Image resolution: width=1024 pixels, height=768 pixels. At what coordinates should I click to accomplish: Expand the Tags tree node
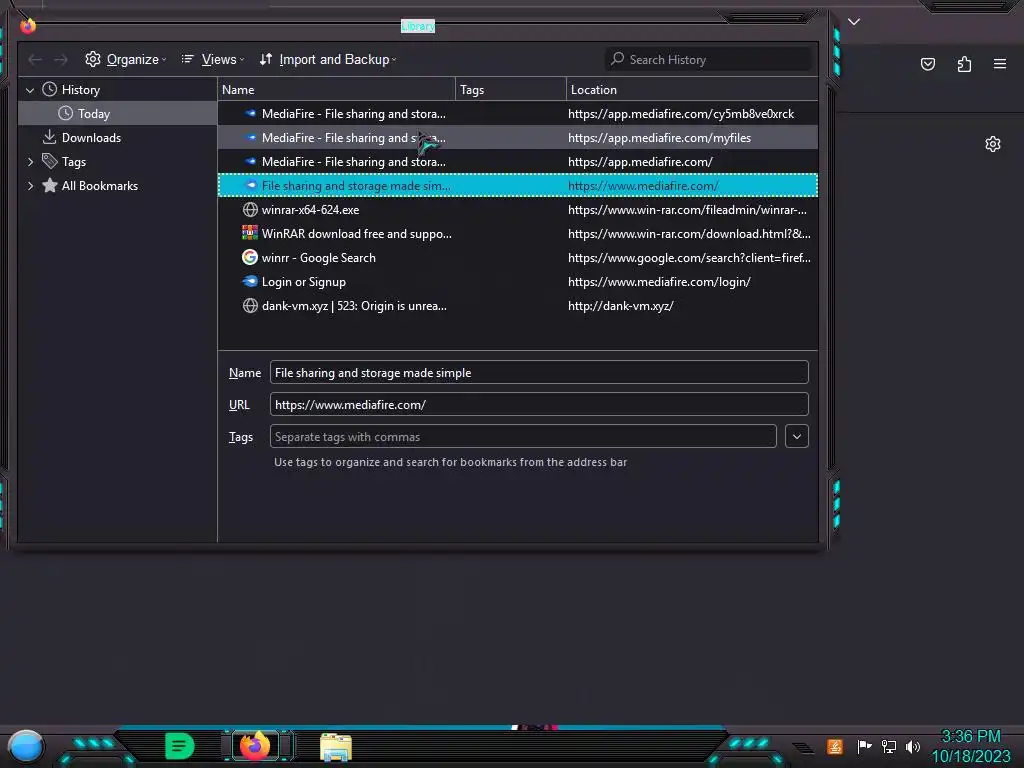click(30, 162)
